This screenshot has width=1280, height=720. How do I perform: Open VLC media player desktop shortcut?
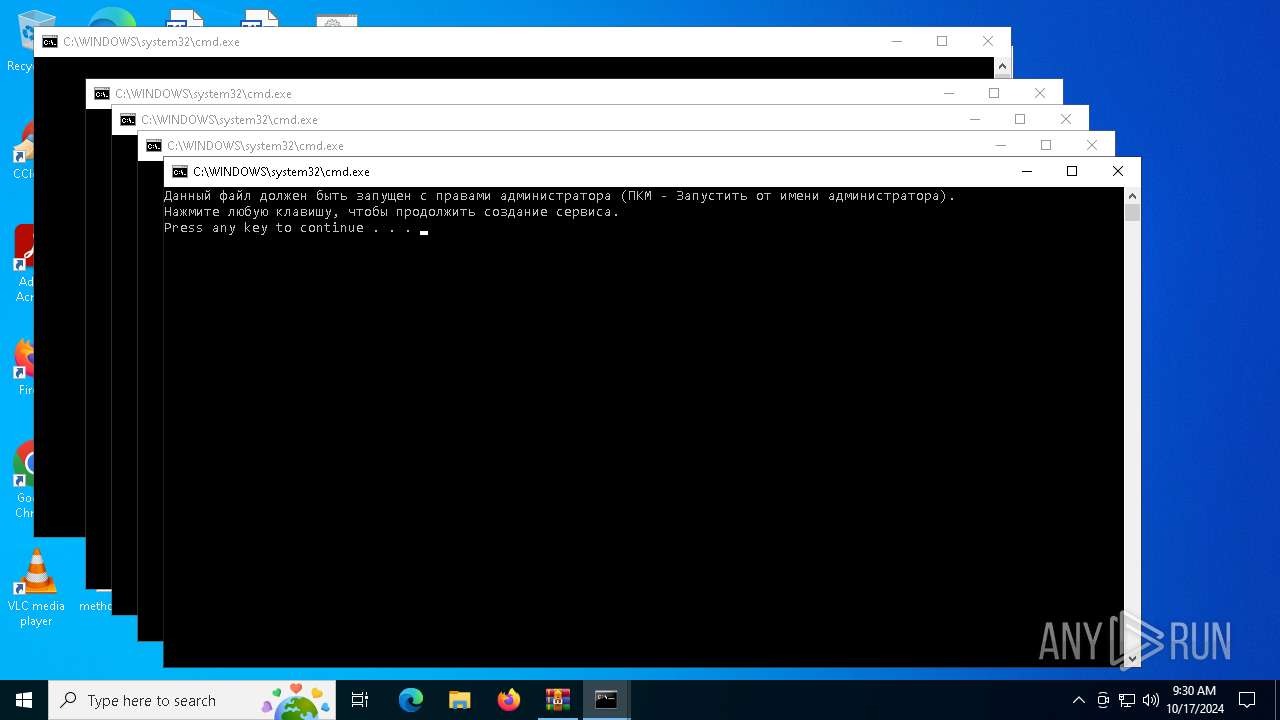coord(36,589)
